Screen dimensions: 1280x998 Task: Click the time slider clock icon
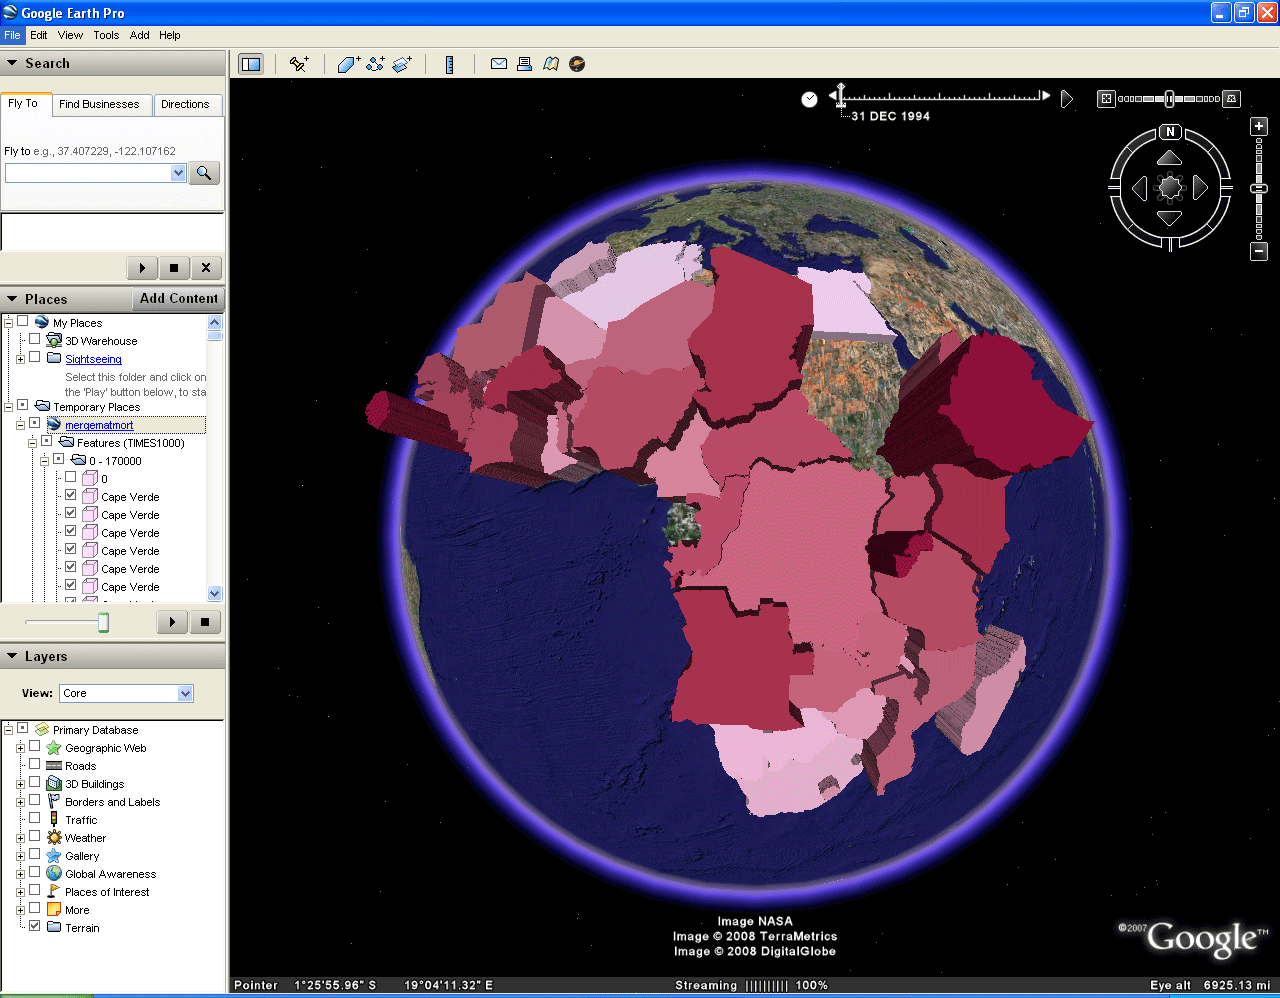(x=810, y=99)
